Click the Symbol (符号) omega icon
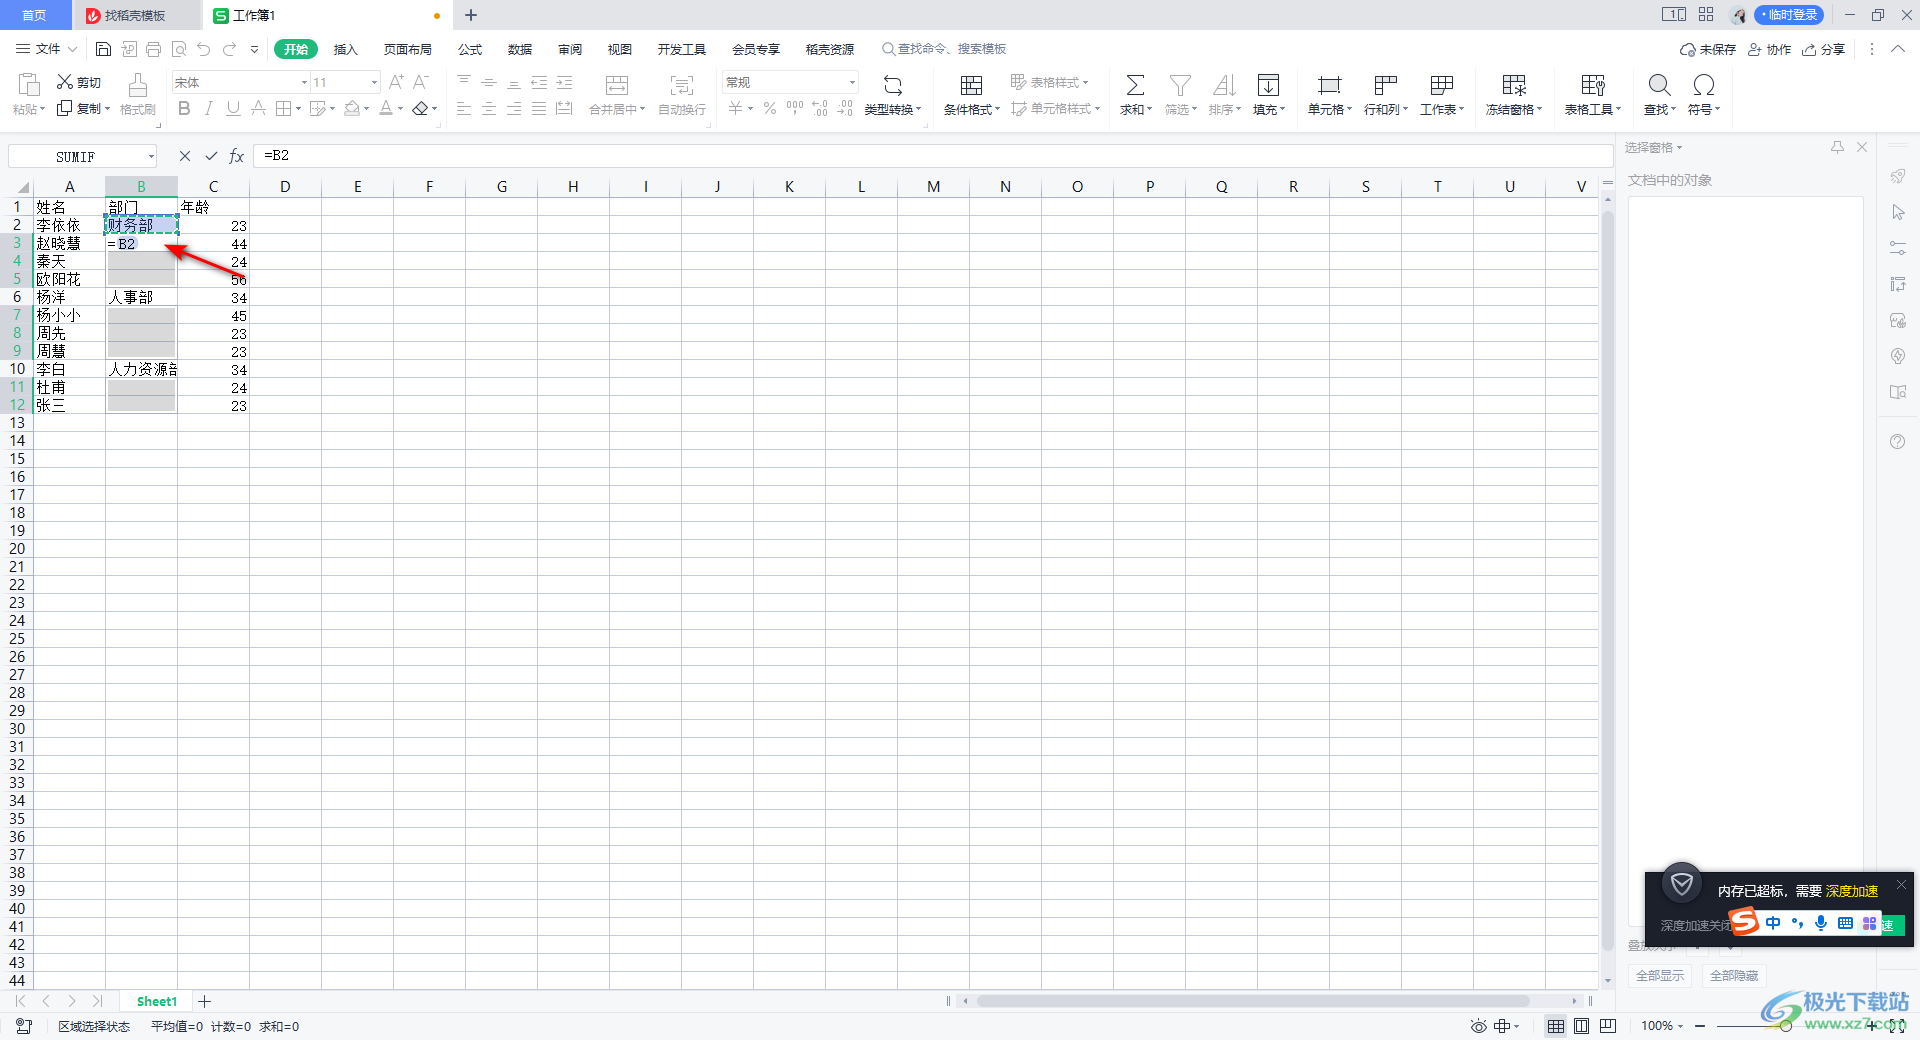 [x=1704, y=86]
